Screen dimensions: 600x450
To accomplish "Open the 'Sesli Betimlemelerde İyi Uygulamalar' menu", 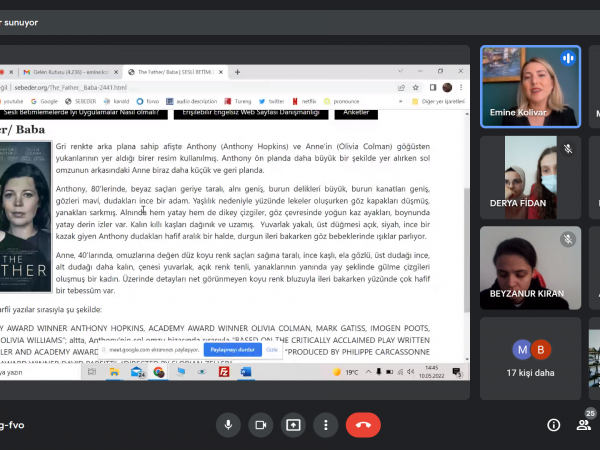I will (x=82, y=113).
